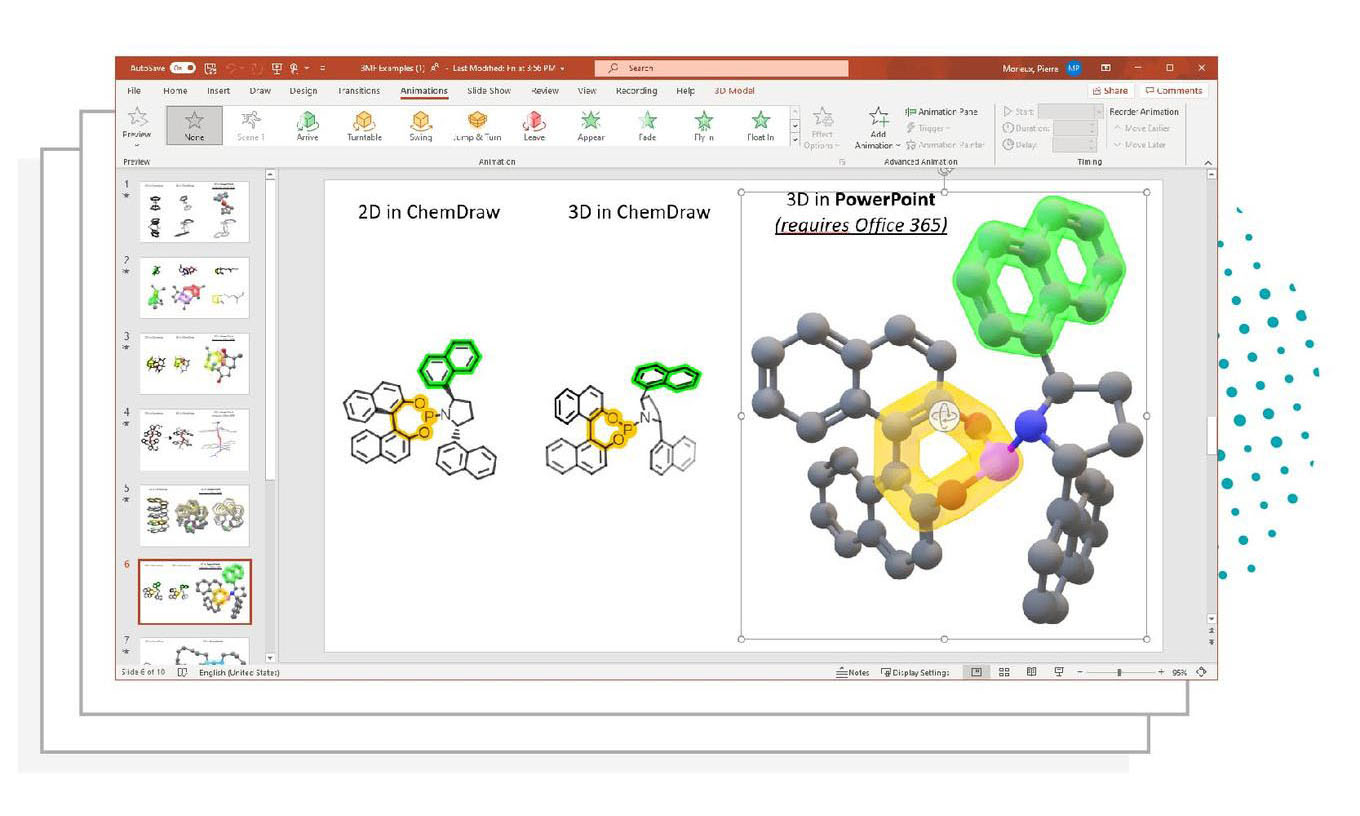The height and width of the screenshot is (816, 1360).
Task: Select slide 3 thumbnail
Action: pos(195,363)
